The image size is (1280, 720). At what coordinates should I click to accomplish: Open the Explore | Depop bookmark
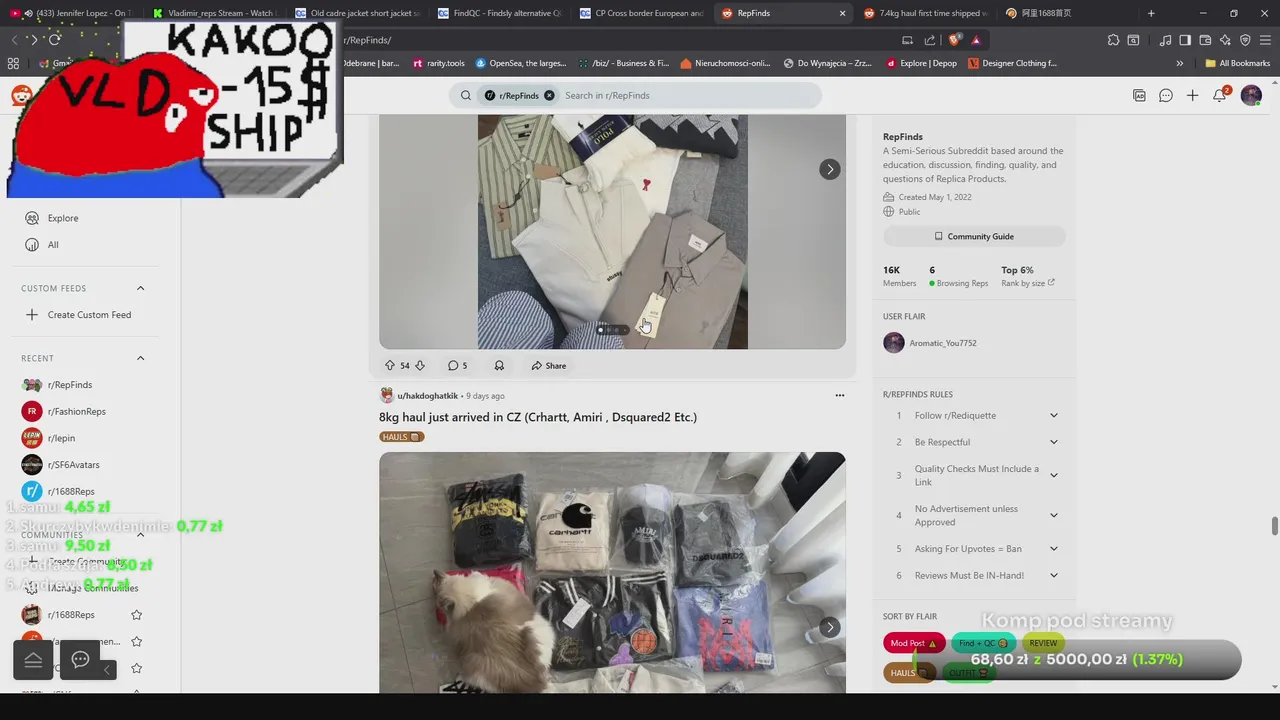(x=922, y=63)
